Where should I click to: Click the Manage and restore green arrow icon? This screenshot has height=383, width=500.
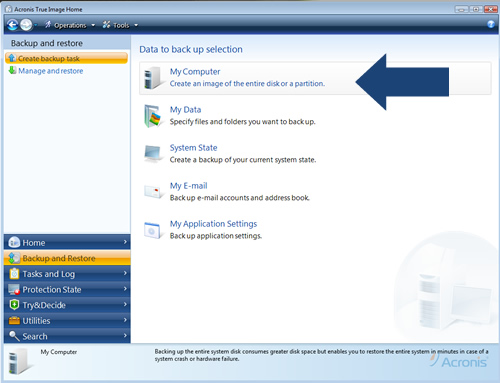click(x=12, y=70)
